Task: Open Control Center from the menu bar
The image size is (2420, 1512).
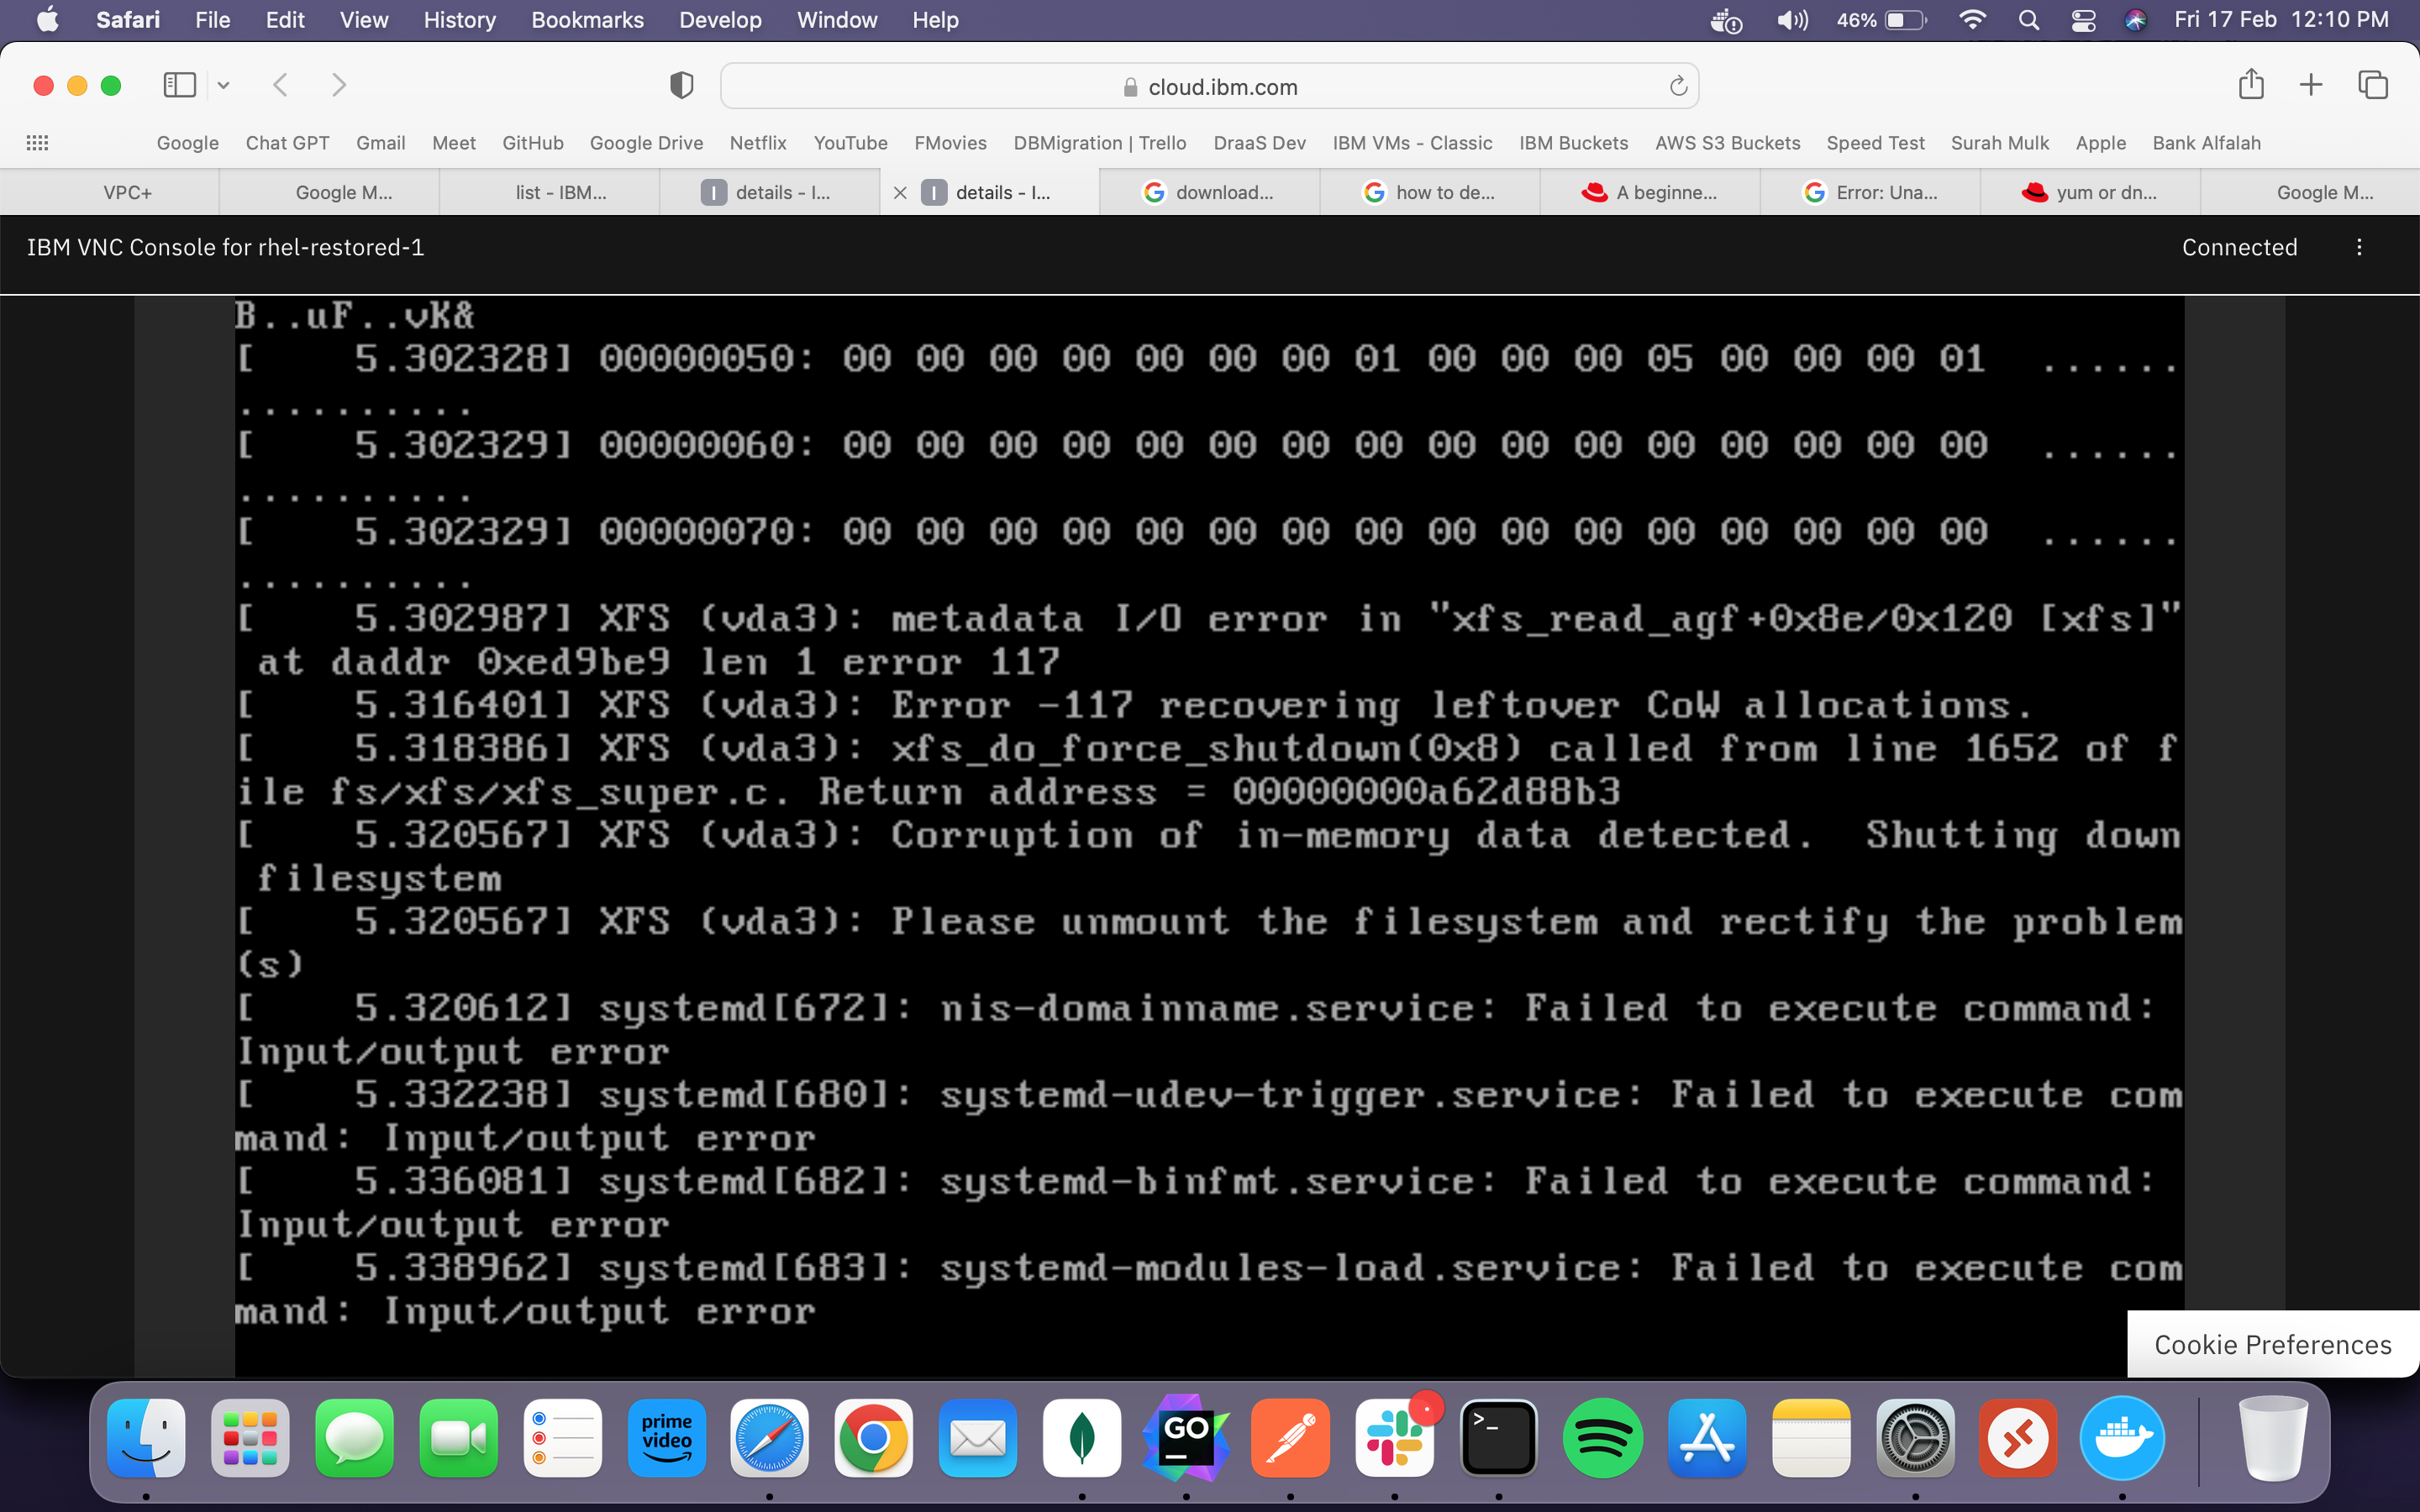Action: point(2083,20)
